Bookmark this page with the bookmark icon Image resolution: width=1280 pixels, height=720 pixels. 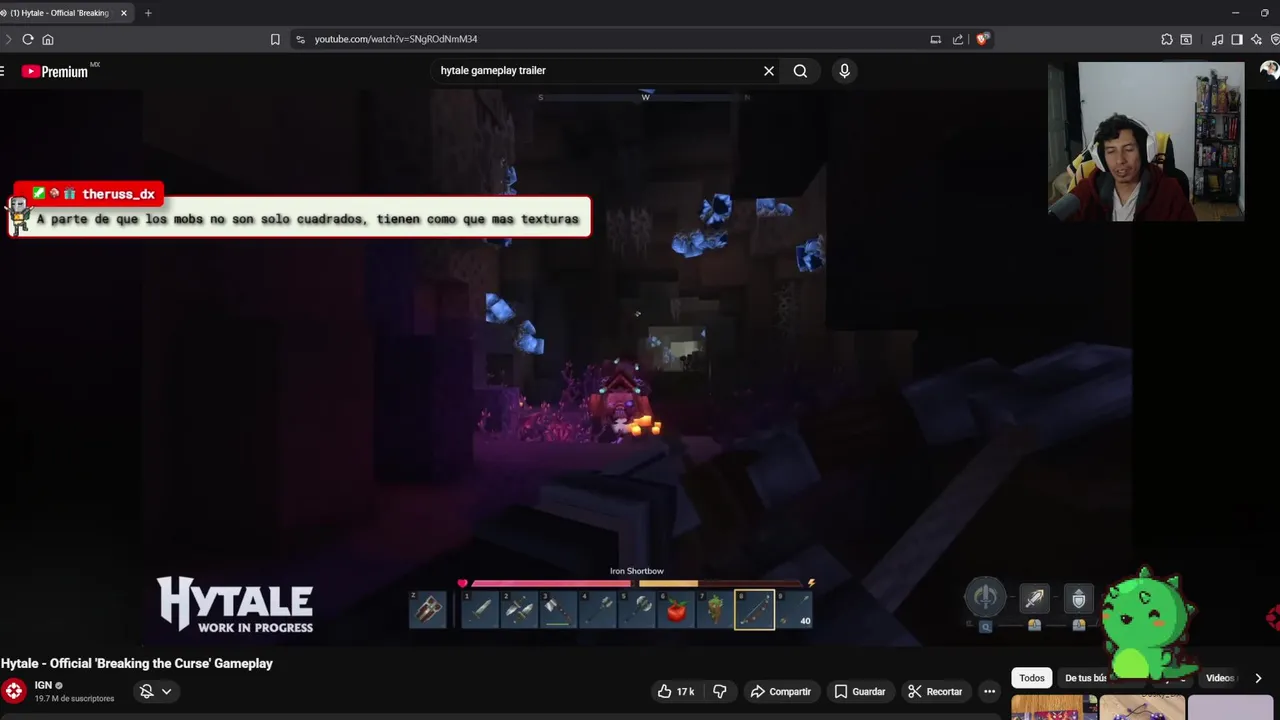coord(275,39)
